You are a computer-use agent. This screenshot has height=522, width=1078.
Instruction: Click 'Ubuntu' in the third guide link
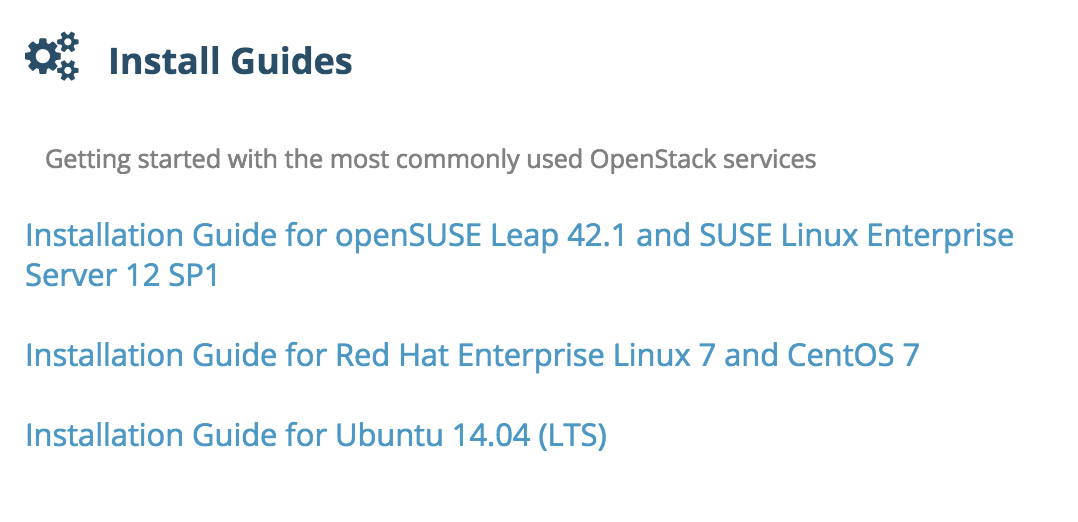(x=389, y=435)
